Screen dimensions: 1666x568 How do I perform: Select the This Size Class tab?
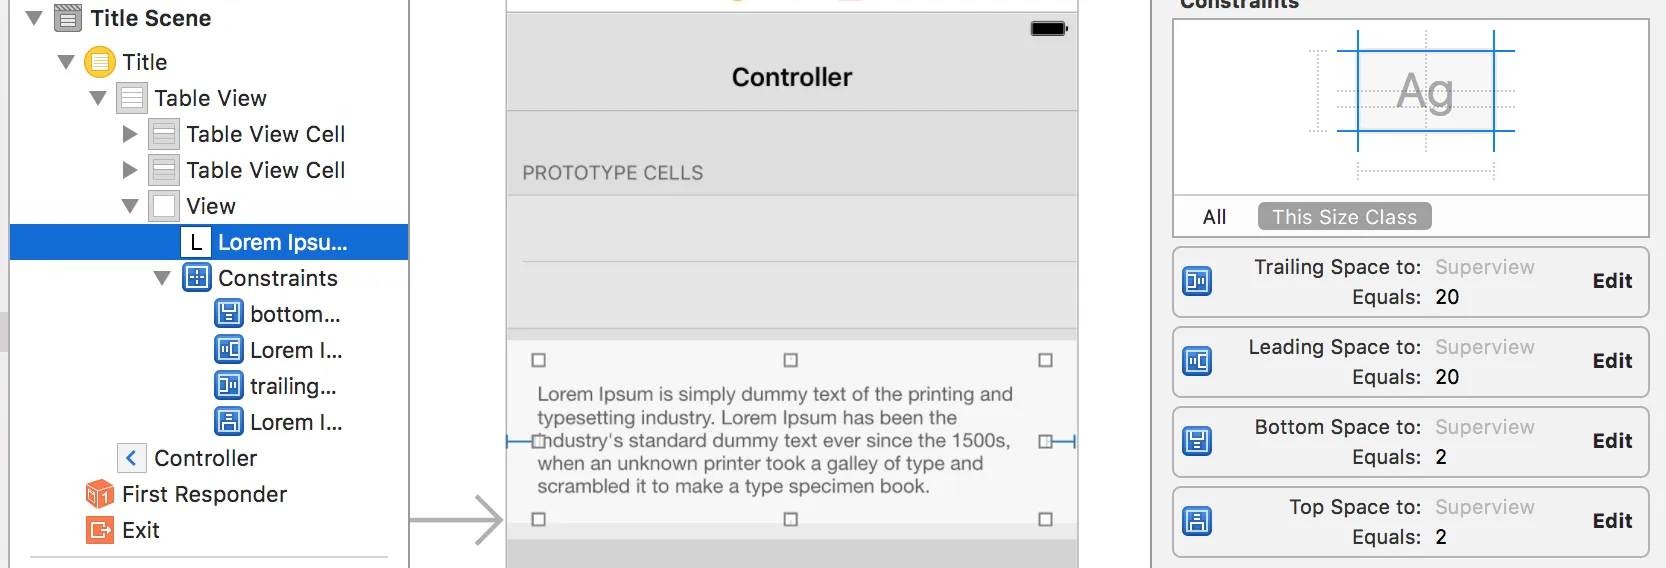point(1344,217)
